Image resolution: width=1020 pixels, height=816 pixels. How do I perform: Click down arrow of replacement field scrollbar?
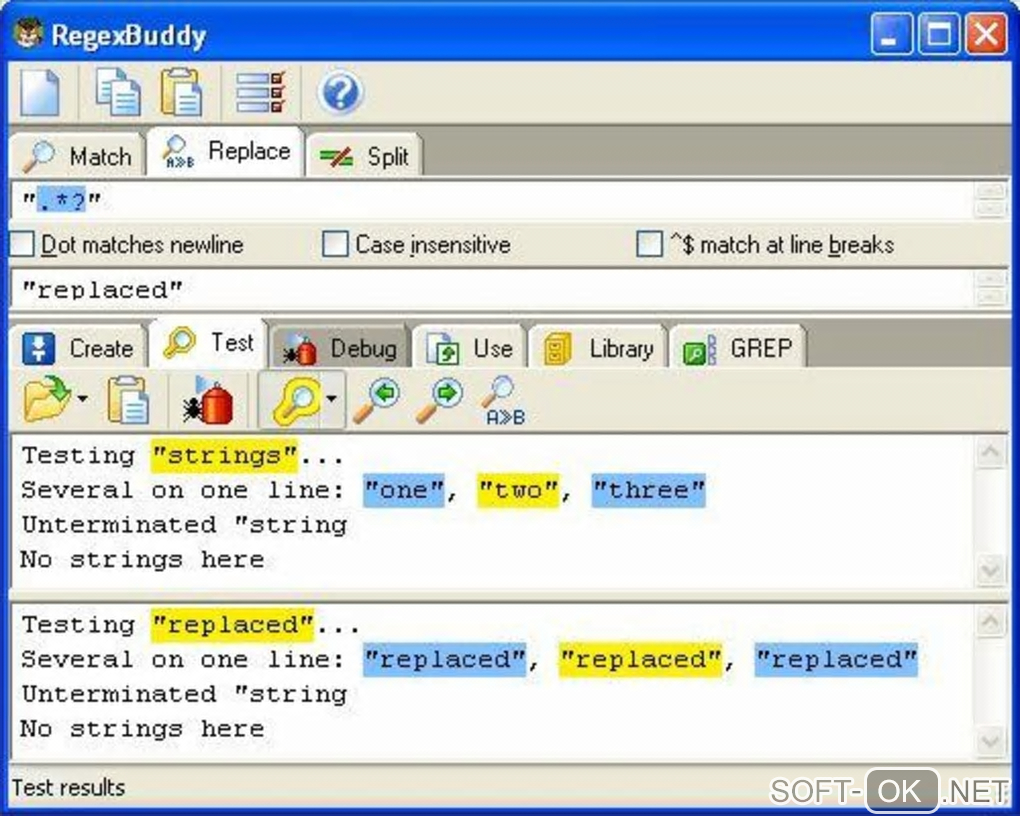(991, 298)
